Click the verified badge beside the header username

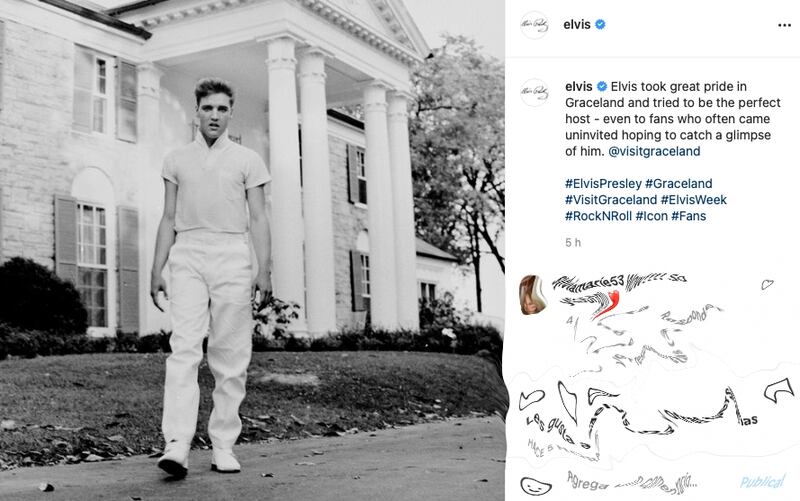coord(601,24)
